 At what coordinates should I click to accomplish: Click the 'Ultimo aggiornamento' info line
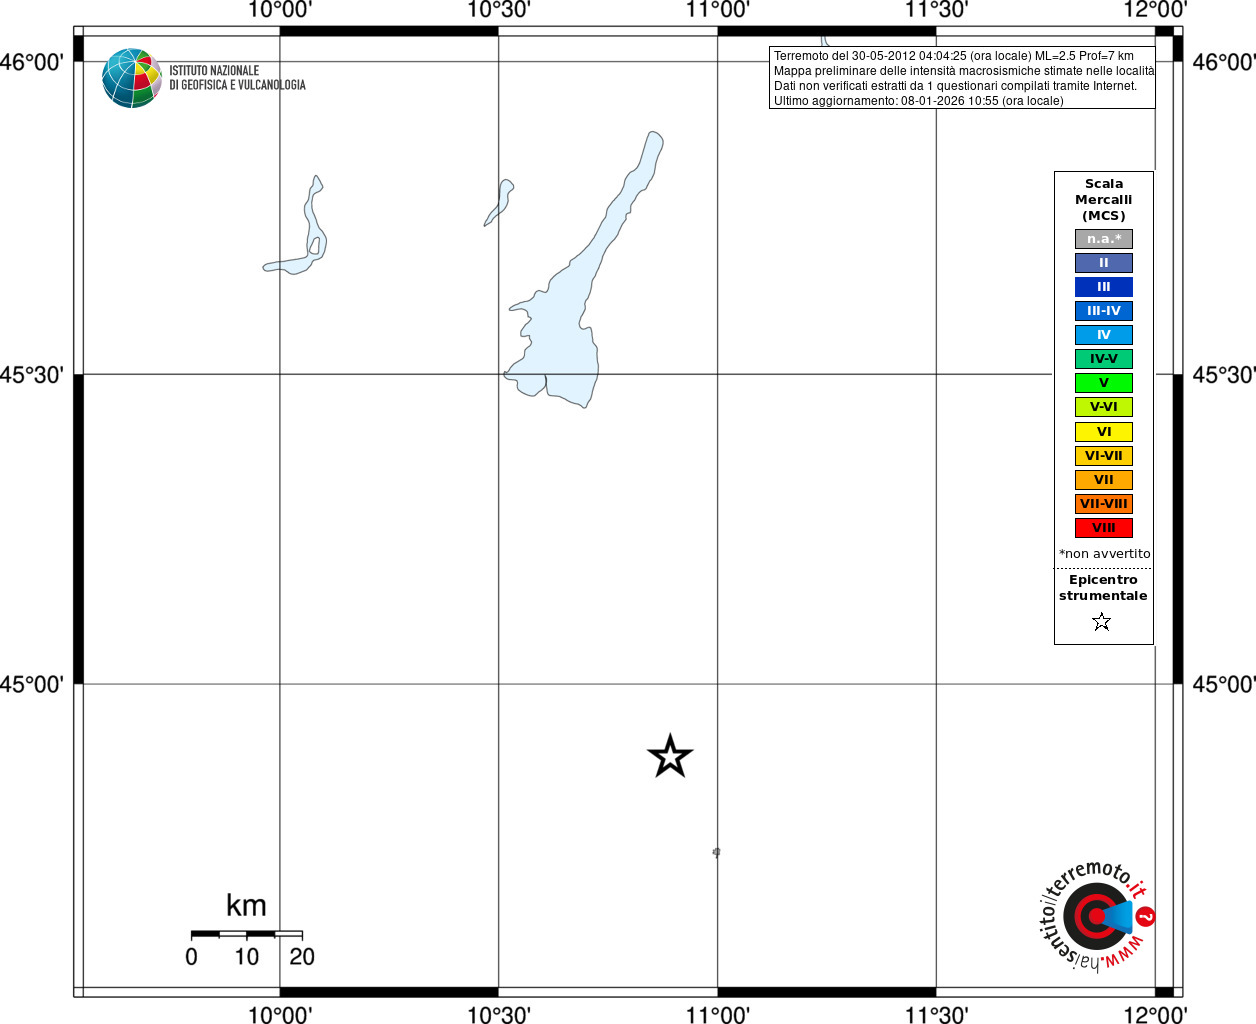919,101
